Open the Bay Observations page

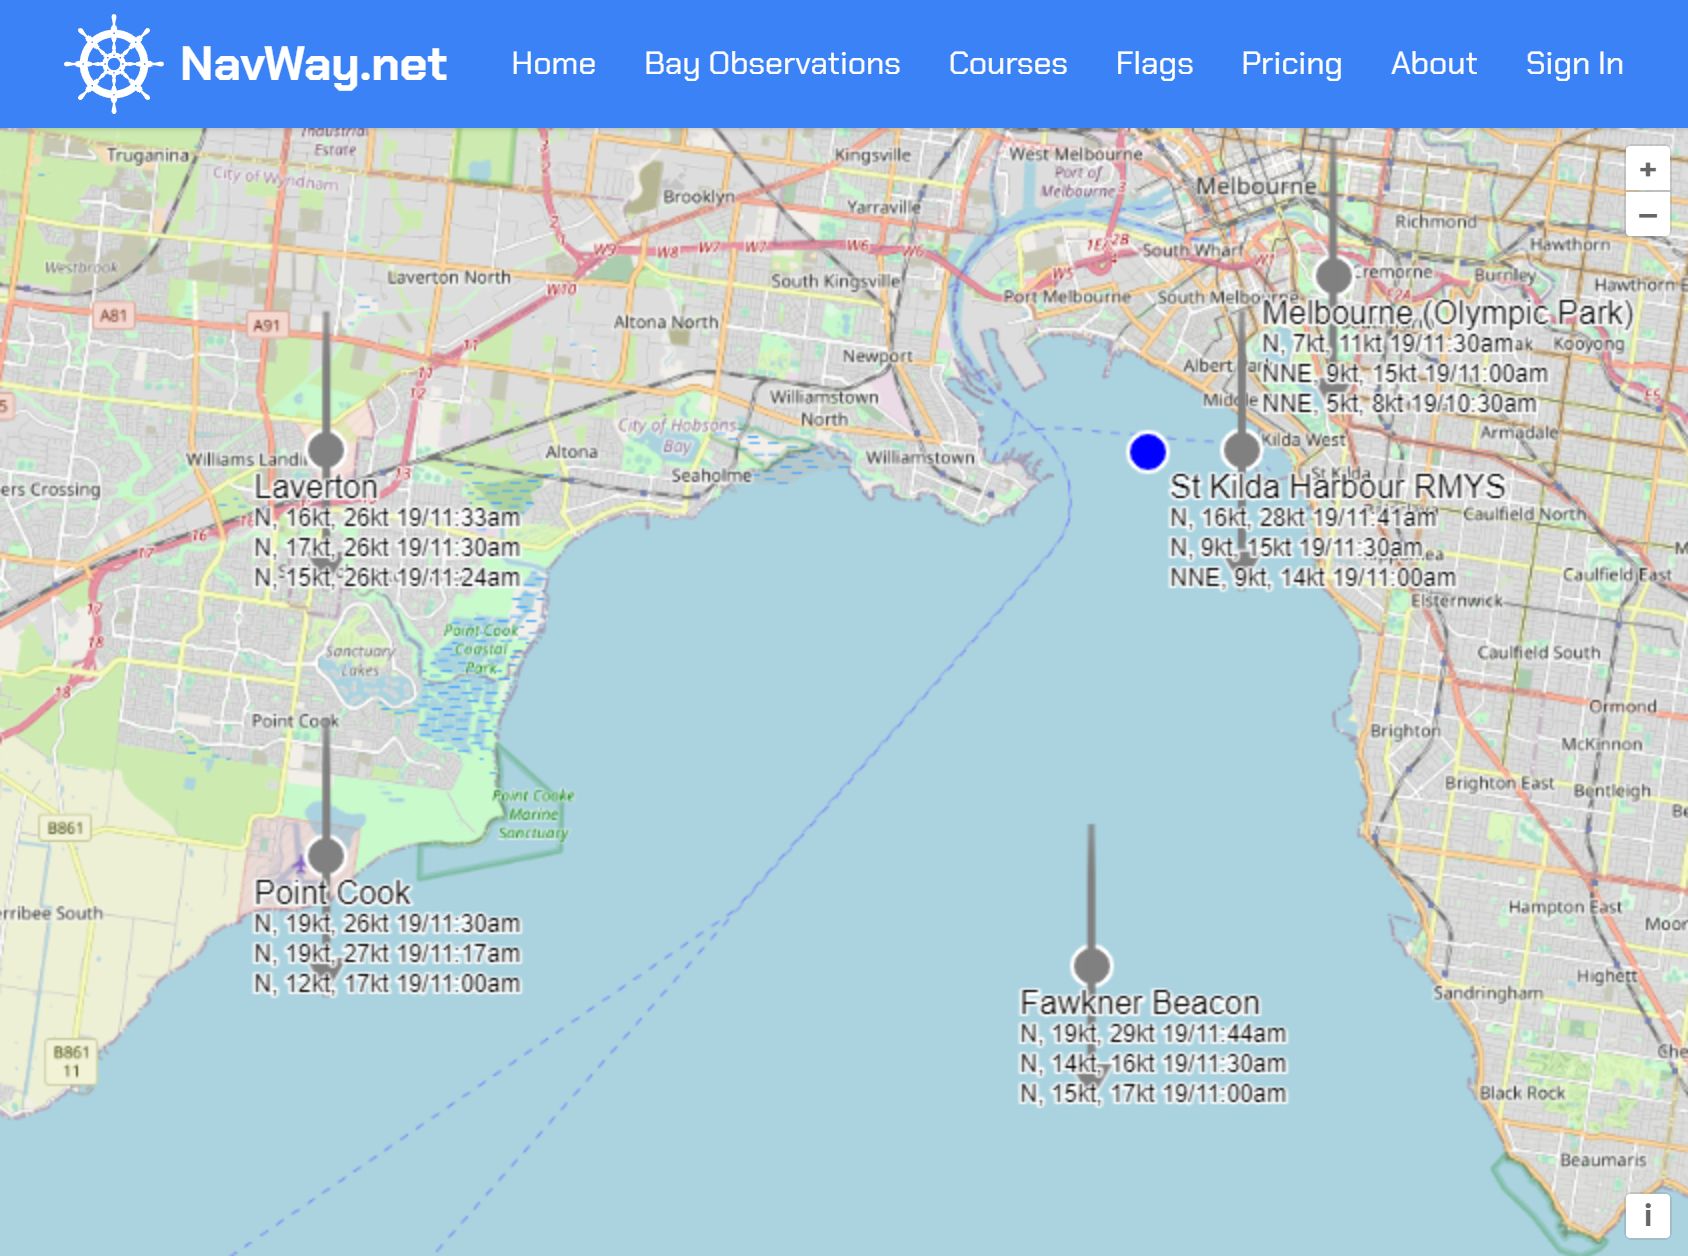772,63
